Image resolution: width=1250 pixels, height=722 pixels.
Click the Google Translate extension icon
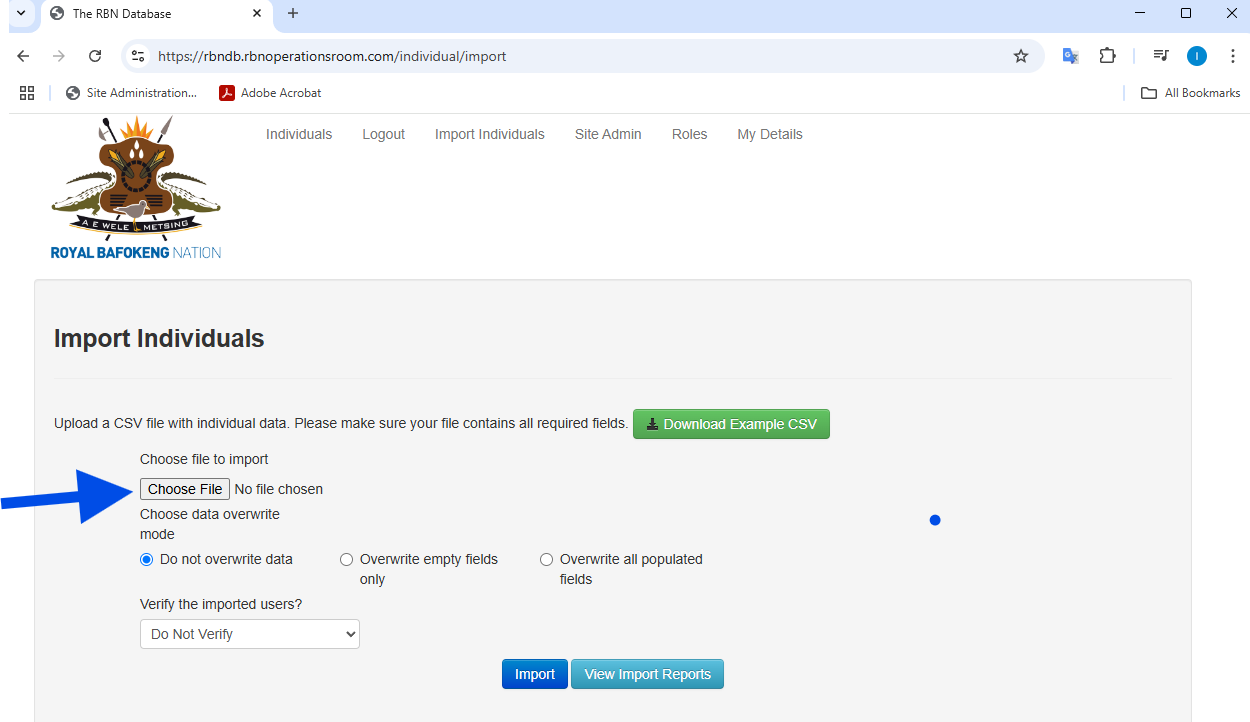click(x=1070, y=56)
